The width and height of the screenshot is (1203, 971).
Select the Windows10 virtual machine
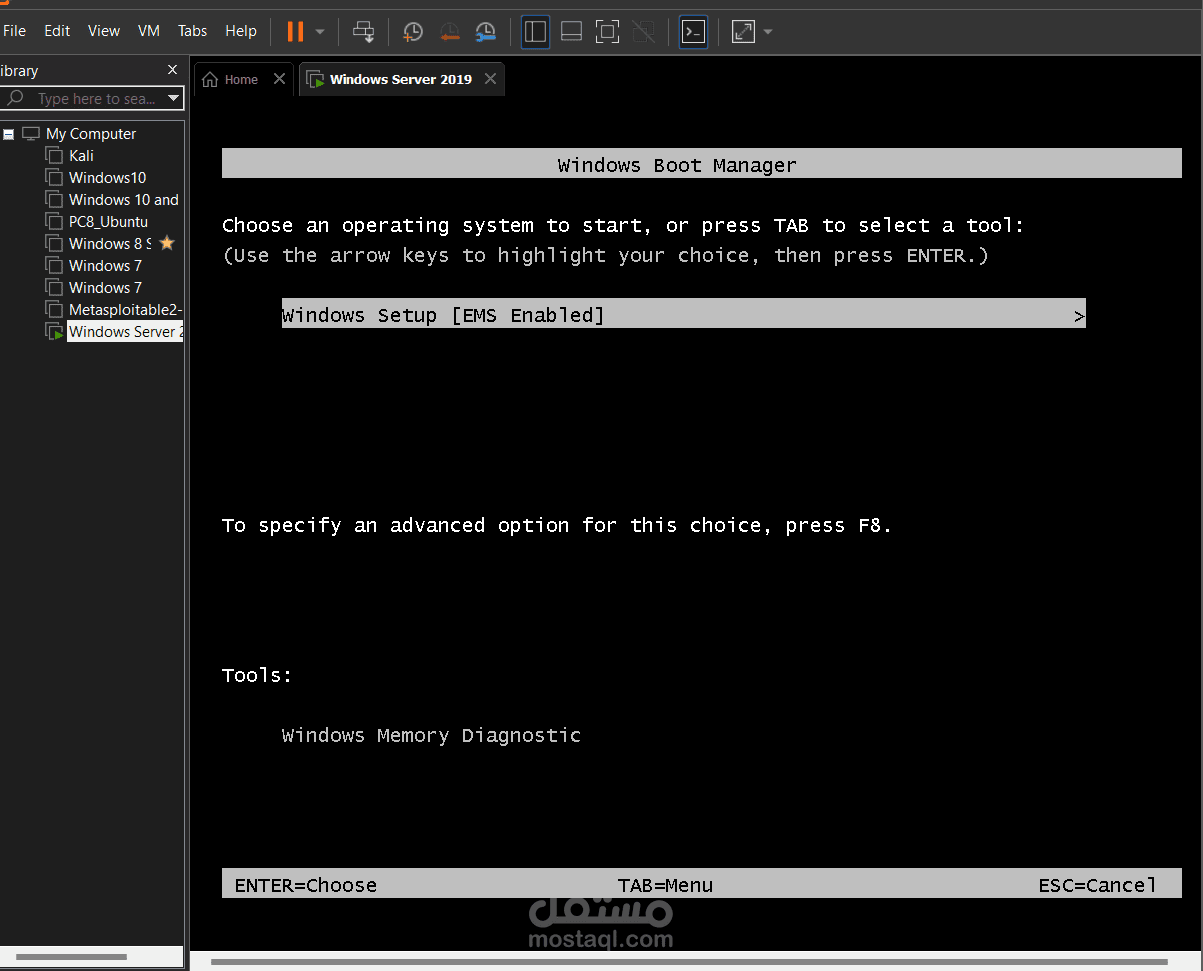[x=107, y=178]
